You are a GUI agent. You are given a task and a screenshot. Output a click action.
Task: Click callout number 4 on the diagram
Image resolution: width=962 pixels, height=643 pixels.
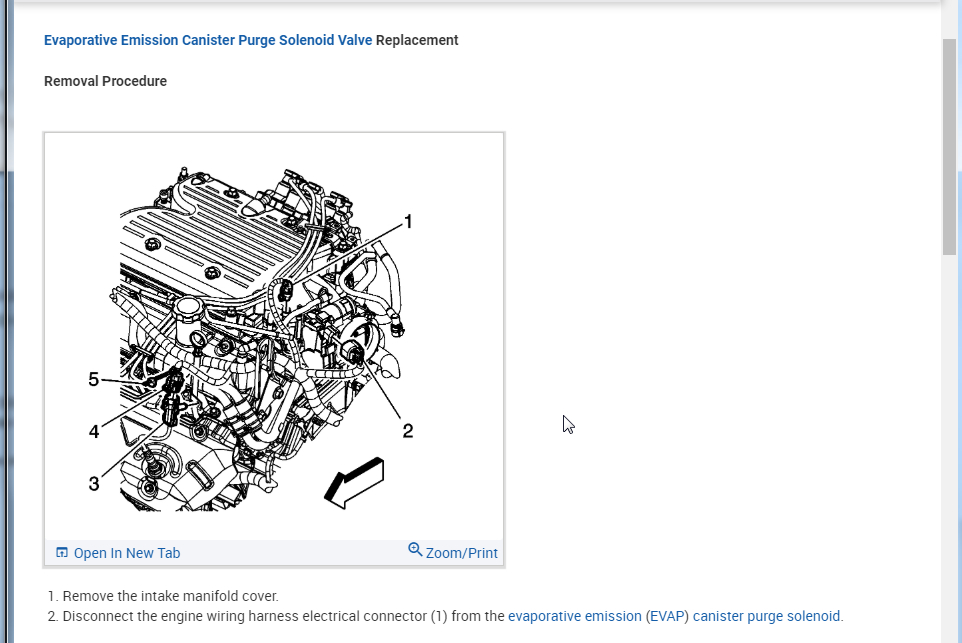(x=94, y=431)
